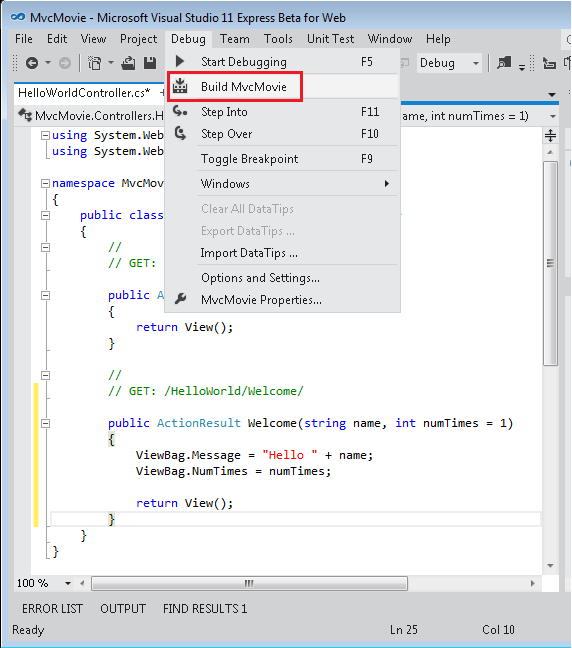Image resolution: width=572 pixels, height=648 pixels.
Task: Click the Ln 25 status bar entry
Action: tap(403, 629)
